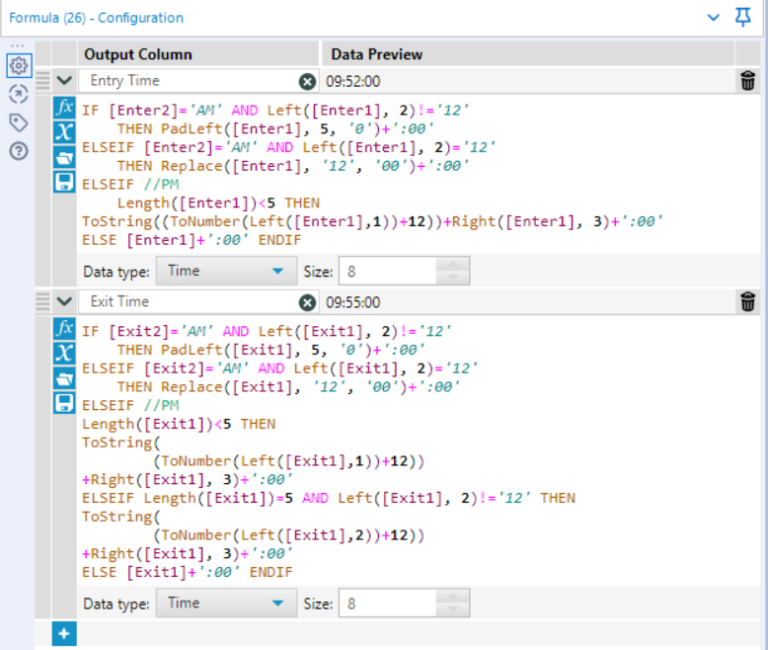Open functions list for Exit Time
Screen dimensions: 768x650
[64, 328]
